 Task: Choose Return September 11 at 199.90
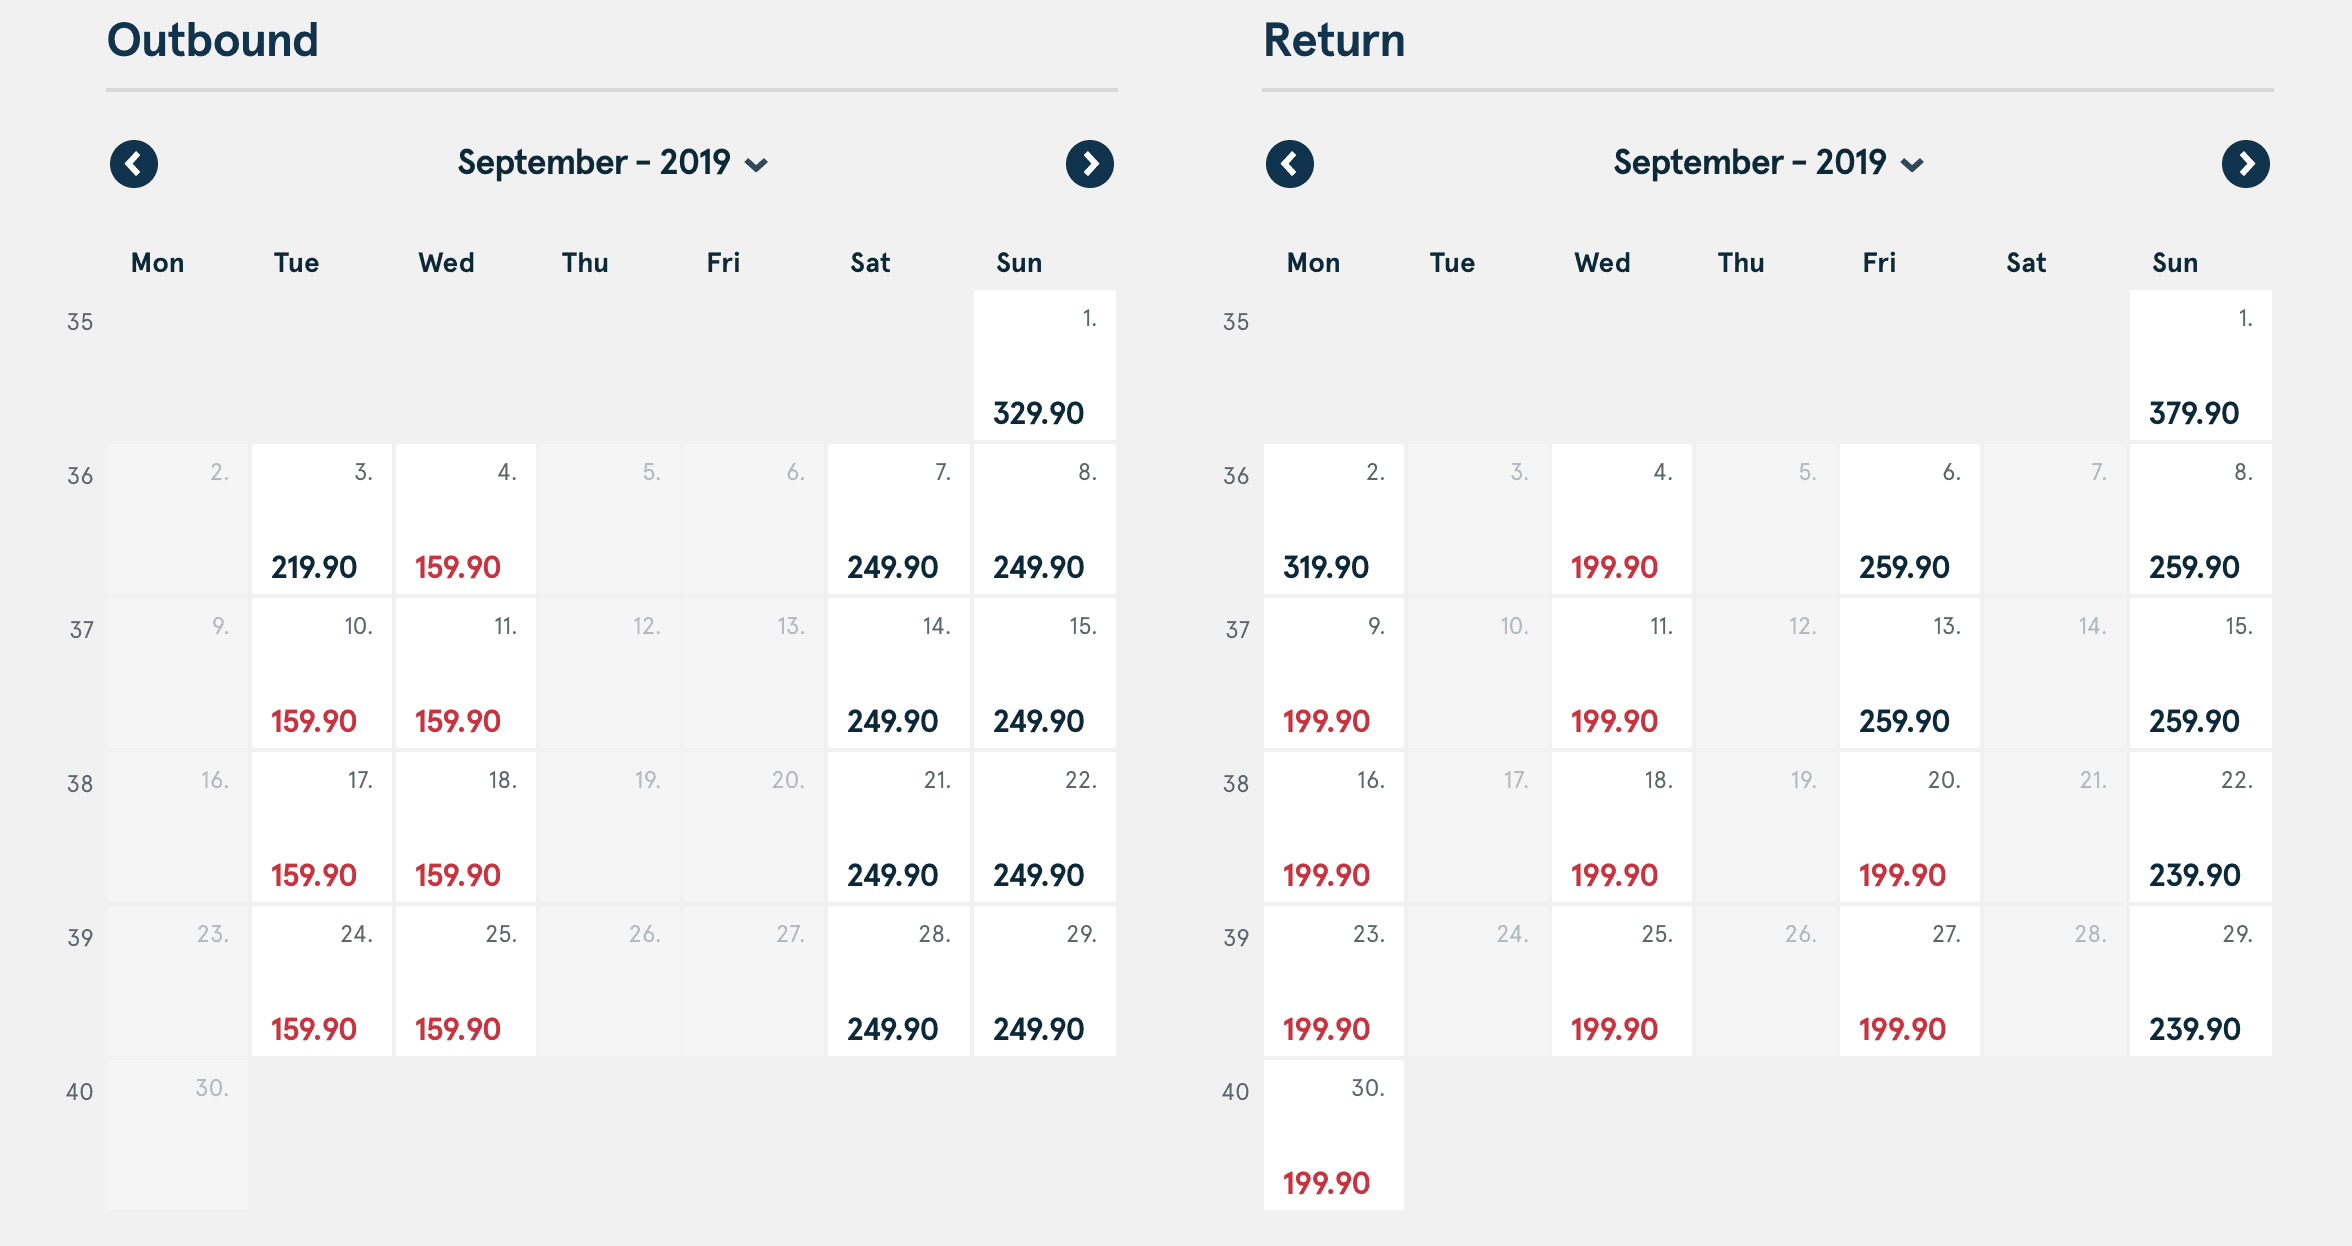point(1621,674)
